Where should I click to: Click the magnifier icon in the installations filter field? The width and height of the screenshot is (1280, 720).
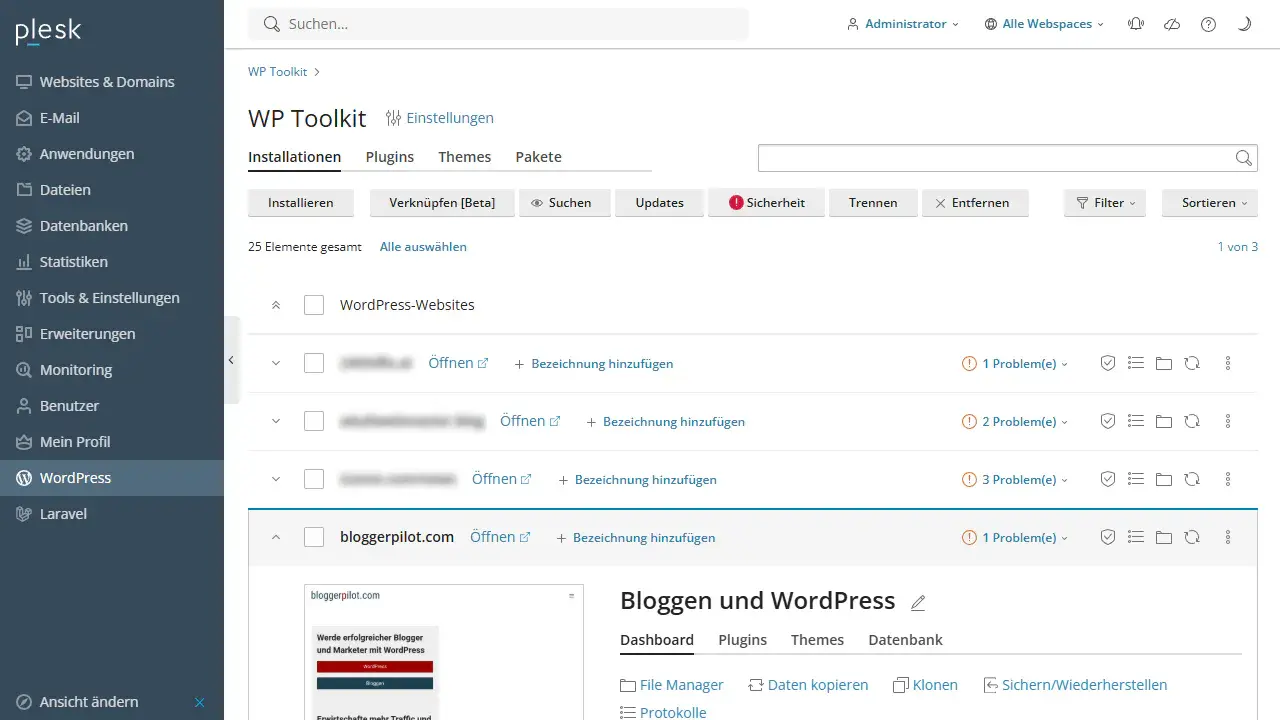tap(1243, 158)
